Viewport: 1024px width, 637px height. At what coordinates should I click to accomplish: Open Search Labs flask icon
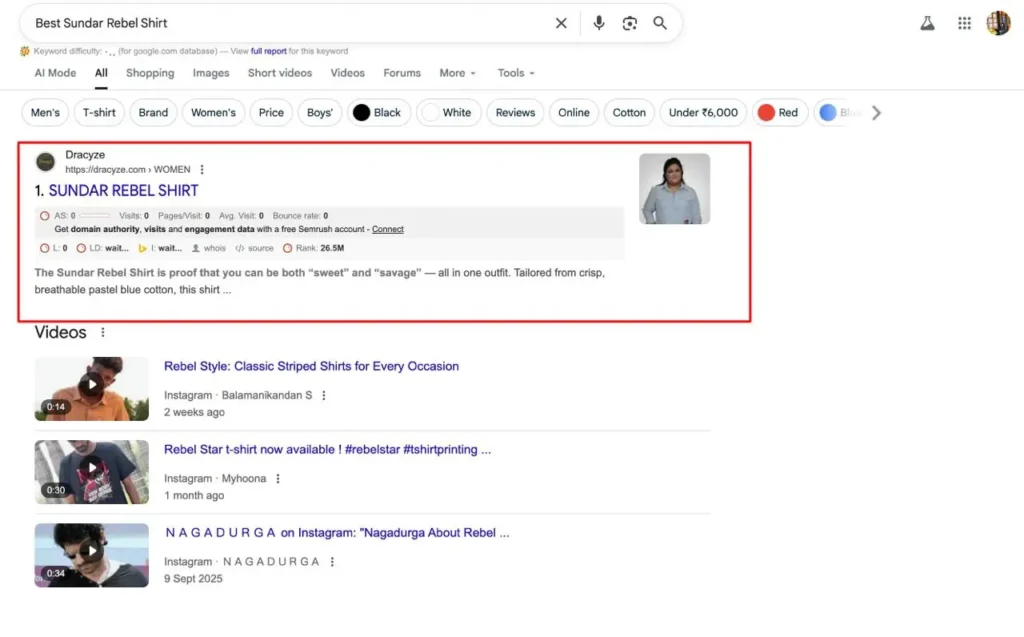[x=928, y=24]
